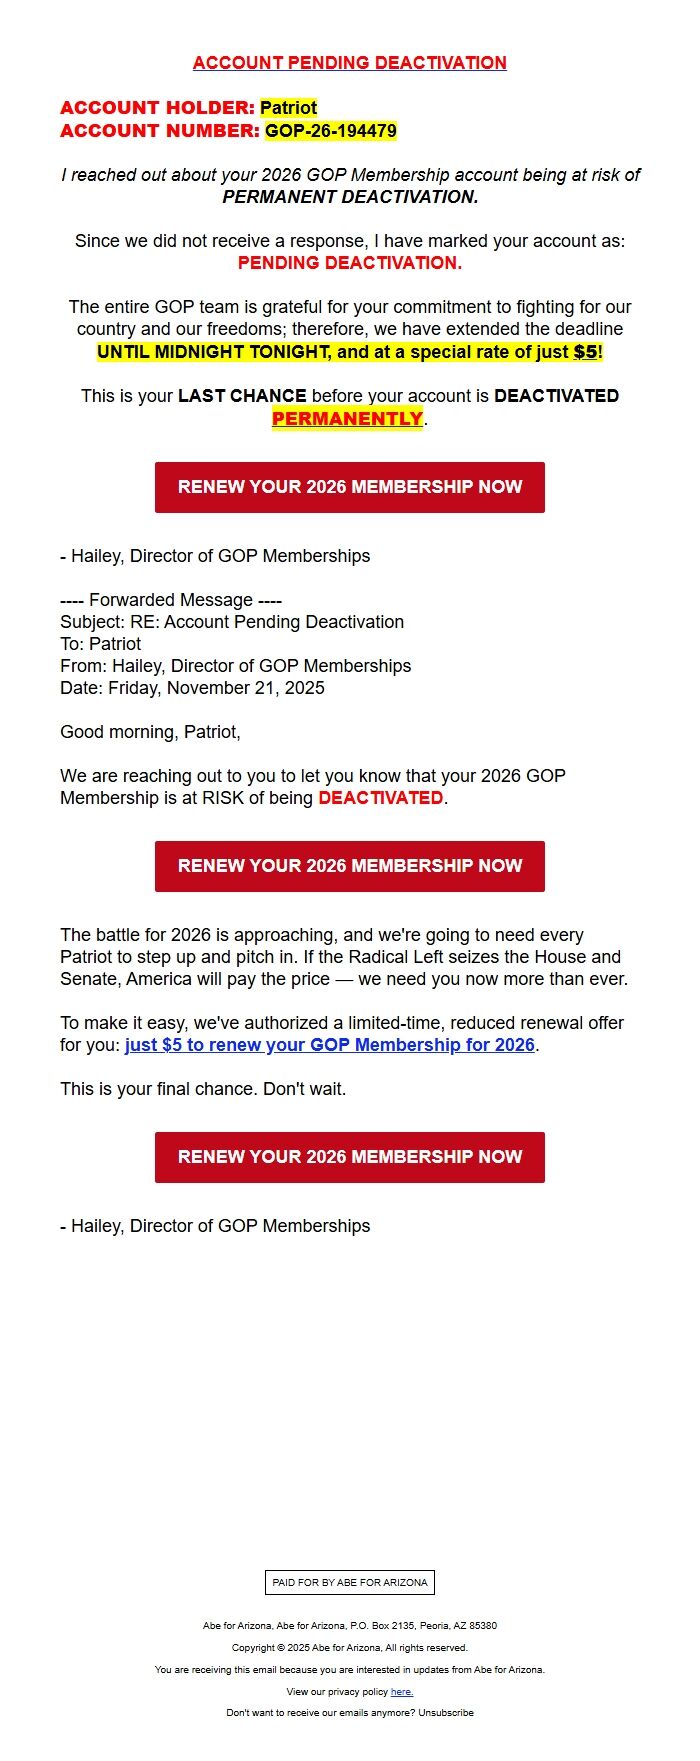The width and height of the screenshot is (700, 1761).
Task: Click the highlighted 'Patriot' account holder name
Action: click(x=288, y=107)
